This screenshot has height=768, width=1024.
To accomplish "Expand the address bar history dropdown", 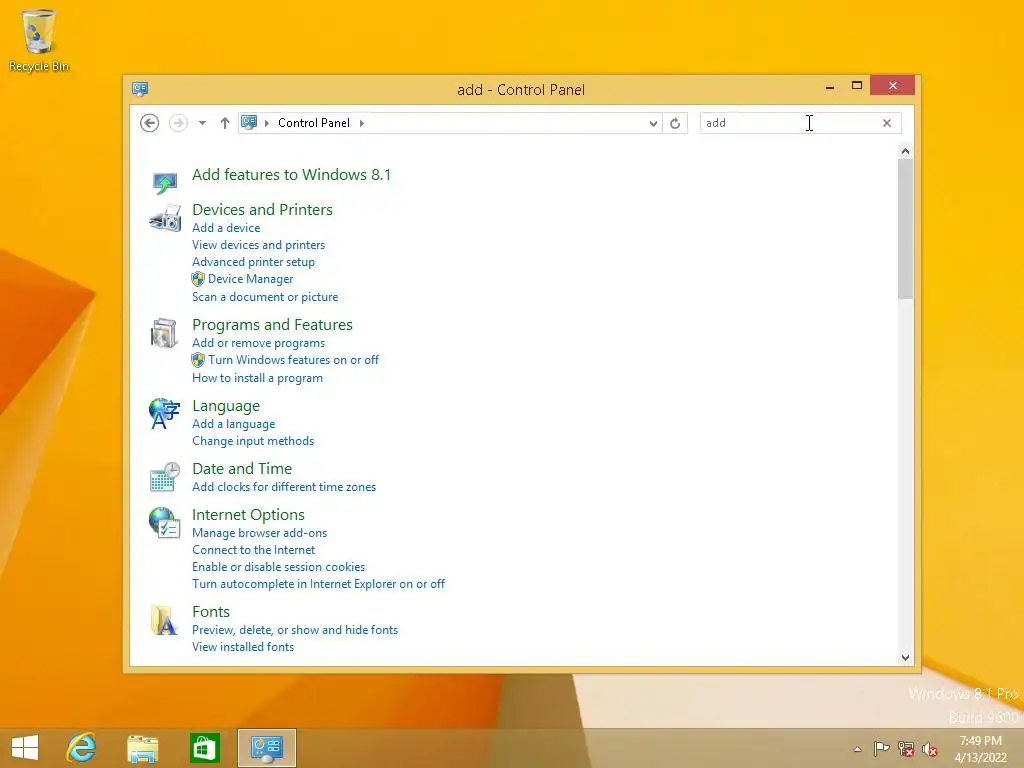I will tap(653, 123).
